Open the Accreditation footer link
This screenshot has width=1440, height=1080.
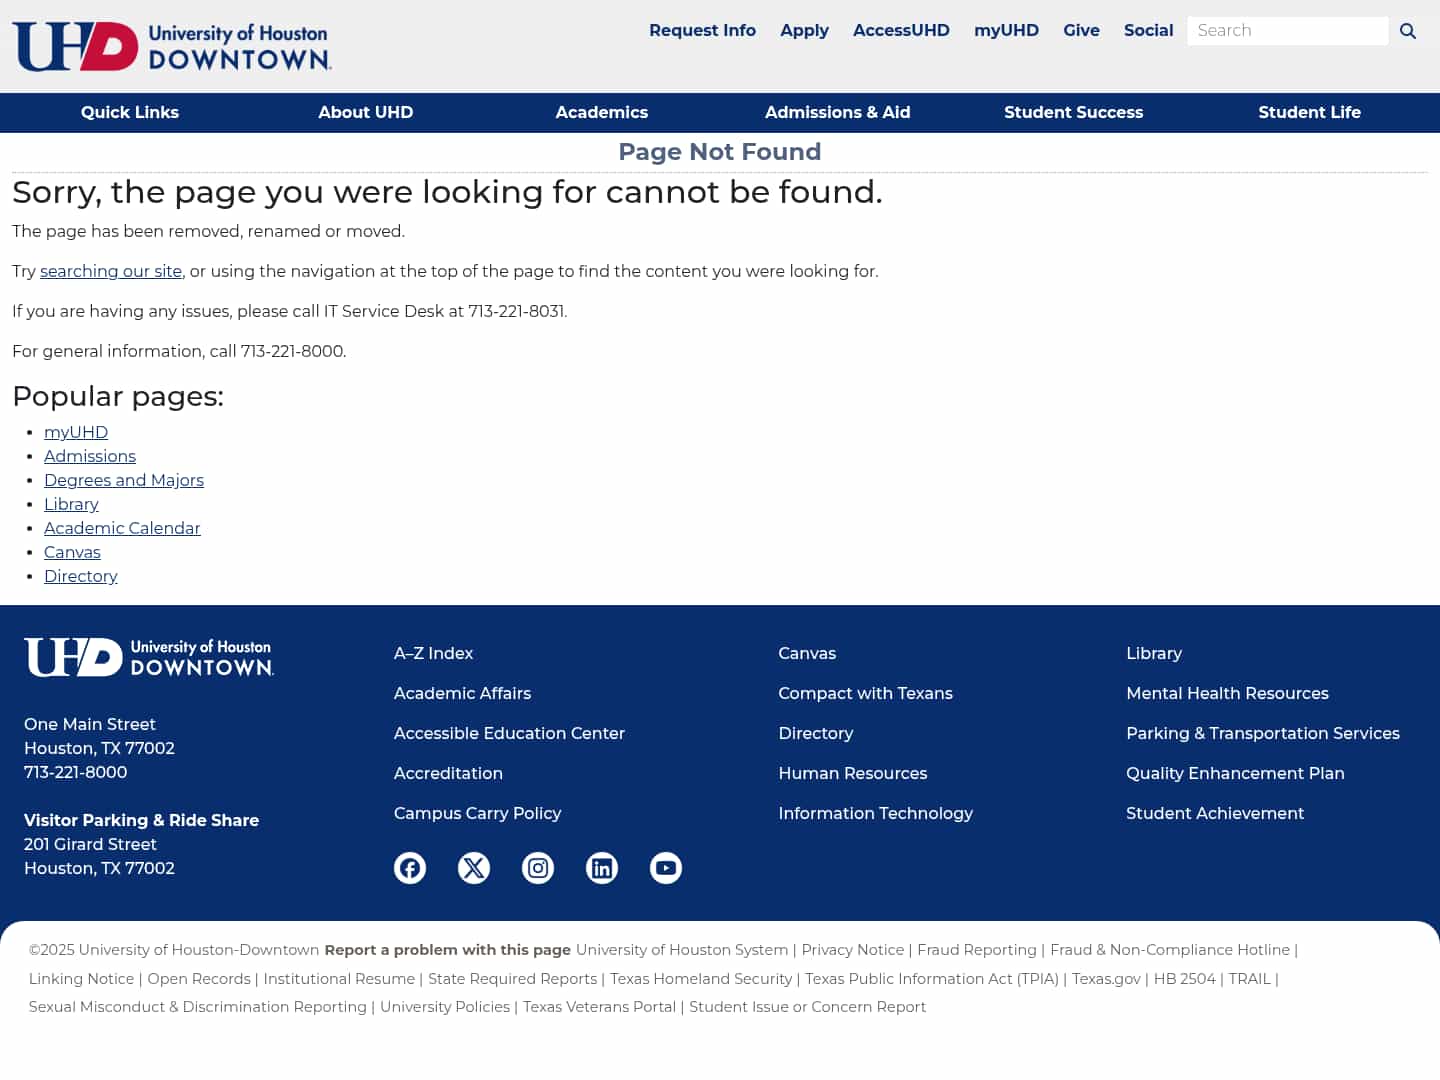pos(448,773)
